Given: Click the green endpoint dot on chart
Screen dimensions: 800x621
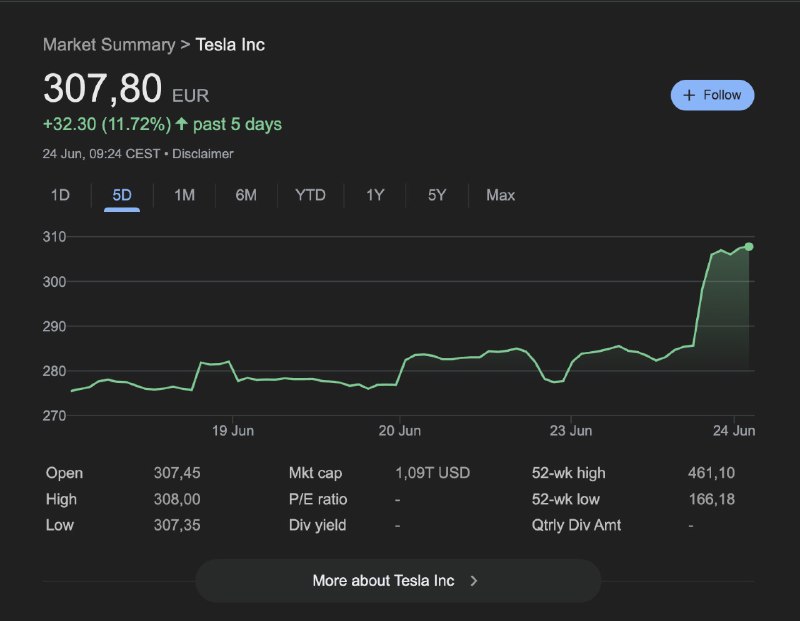Looking at the screenshot, I should 748,247.
